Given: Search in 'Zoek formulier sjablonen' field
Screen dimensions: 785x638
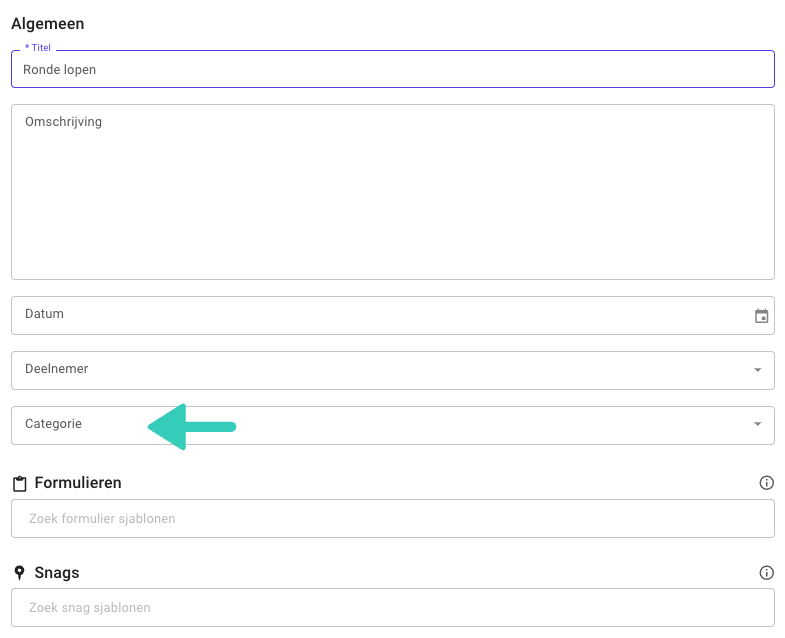Looking at the screenshot, I should point(392,519).
